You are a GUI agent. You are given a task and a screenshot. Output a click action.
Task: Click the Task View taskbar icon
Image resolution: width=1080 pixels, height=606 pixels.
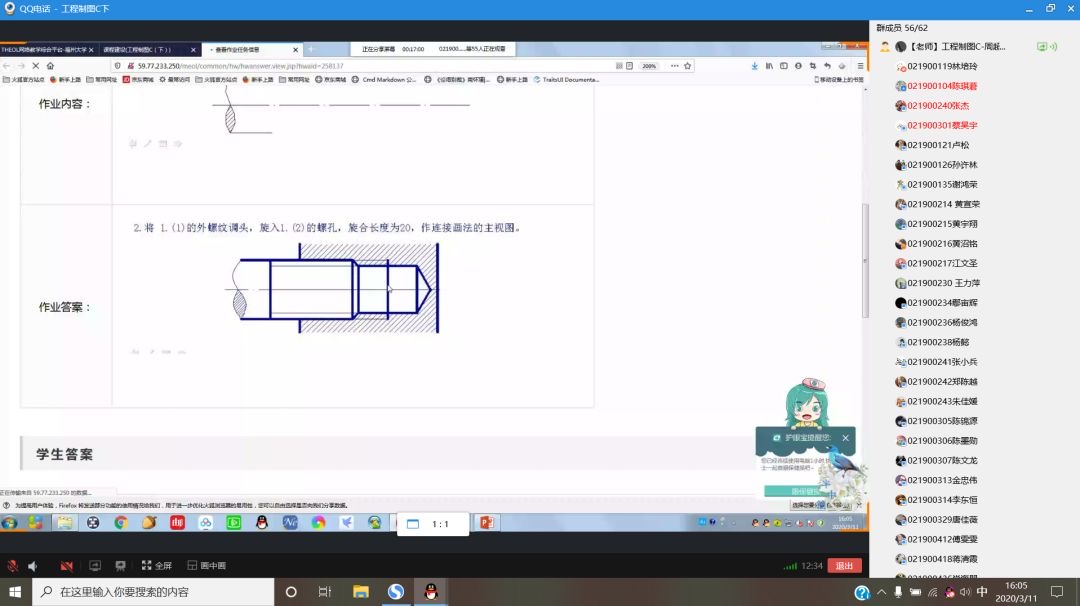pos(325,591)
